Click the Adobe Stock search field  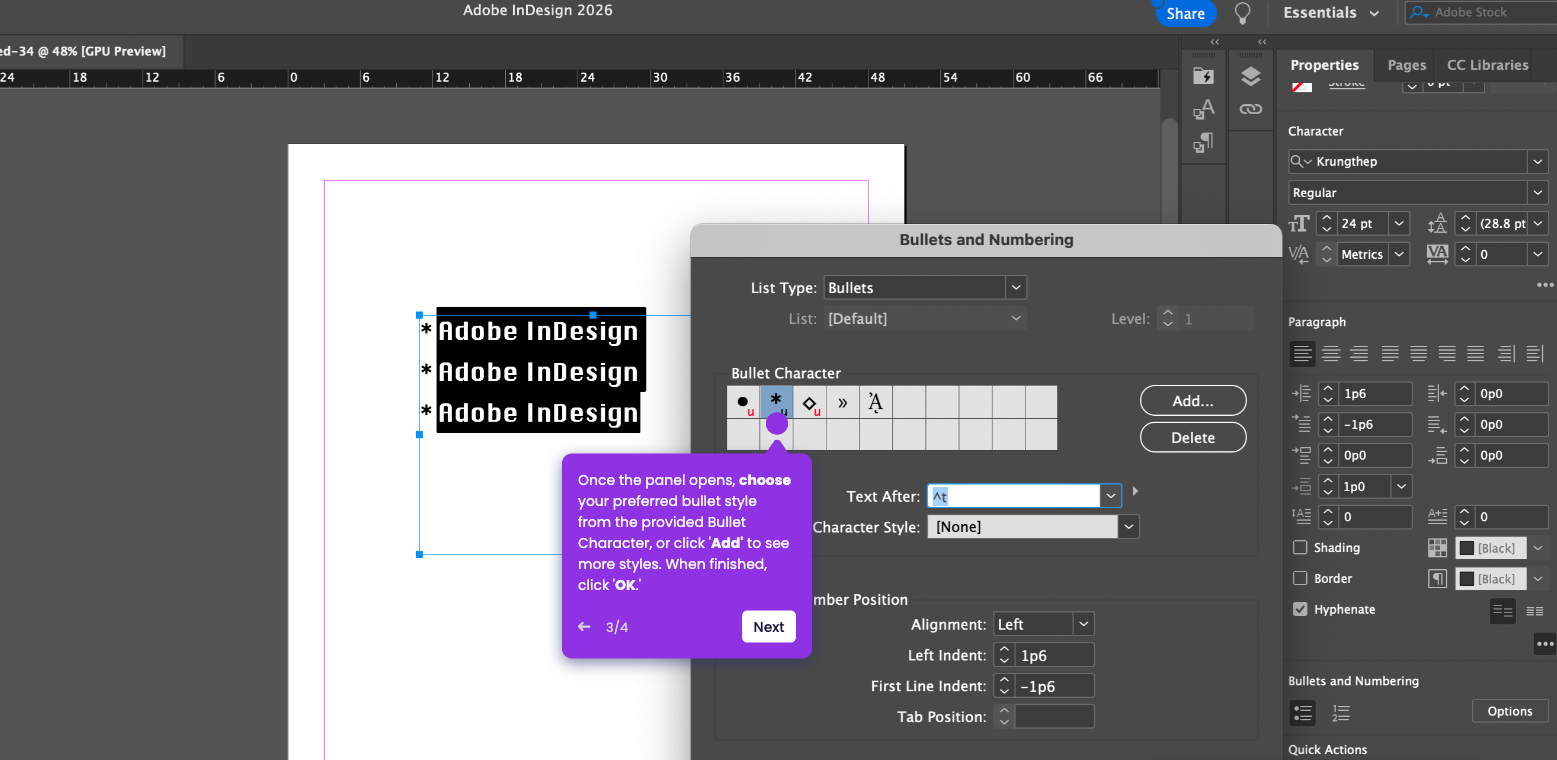[1482, 13]
